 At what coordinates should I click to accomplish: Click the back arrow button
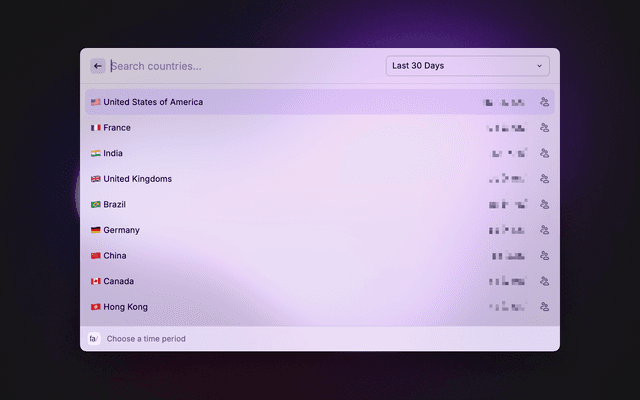pos(98,66)
